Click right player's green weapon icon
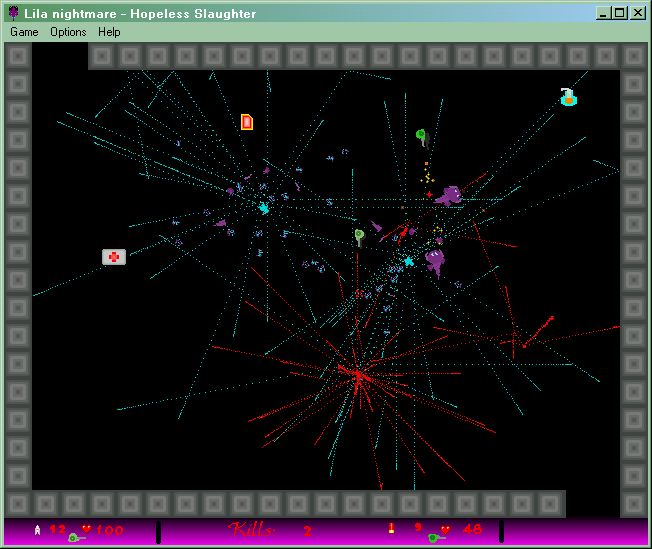 click(436, 537)
